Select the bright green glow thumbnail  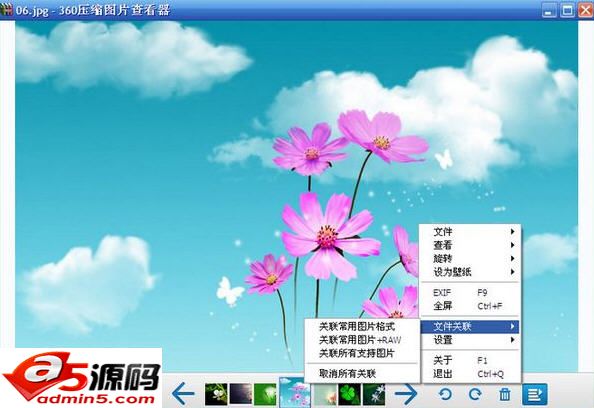tap(265, 394)
